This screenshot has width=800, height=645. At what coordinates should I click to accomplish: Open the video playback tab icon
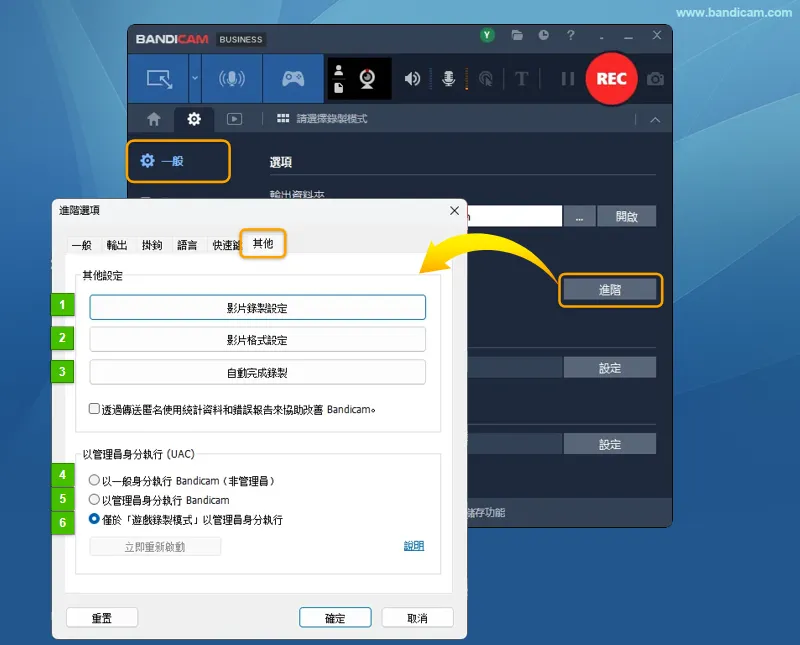point(234,119)
